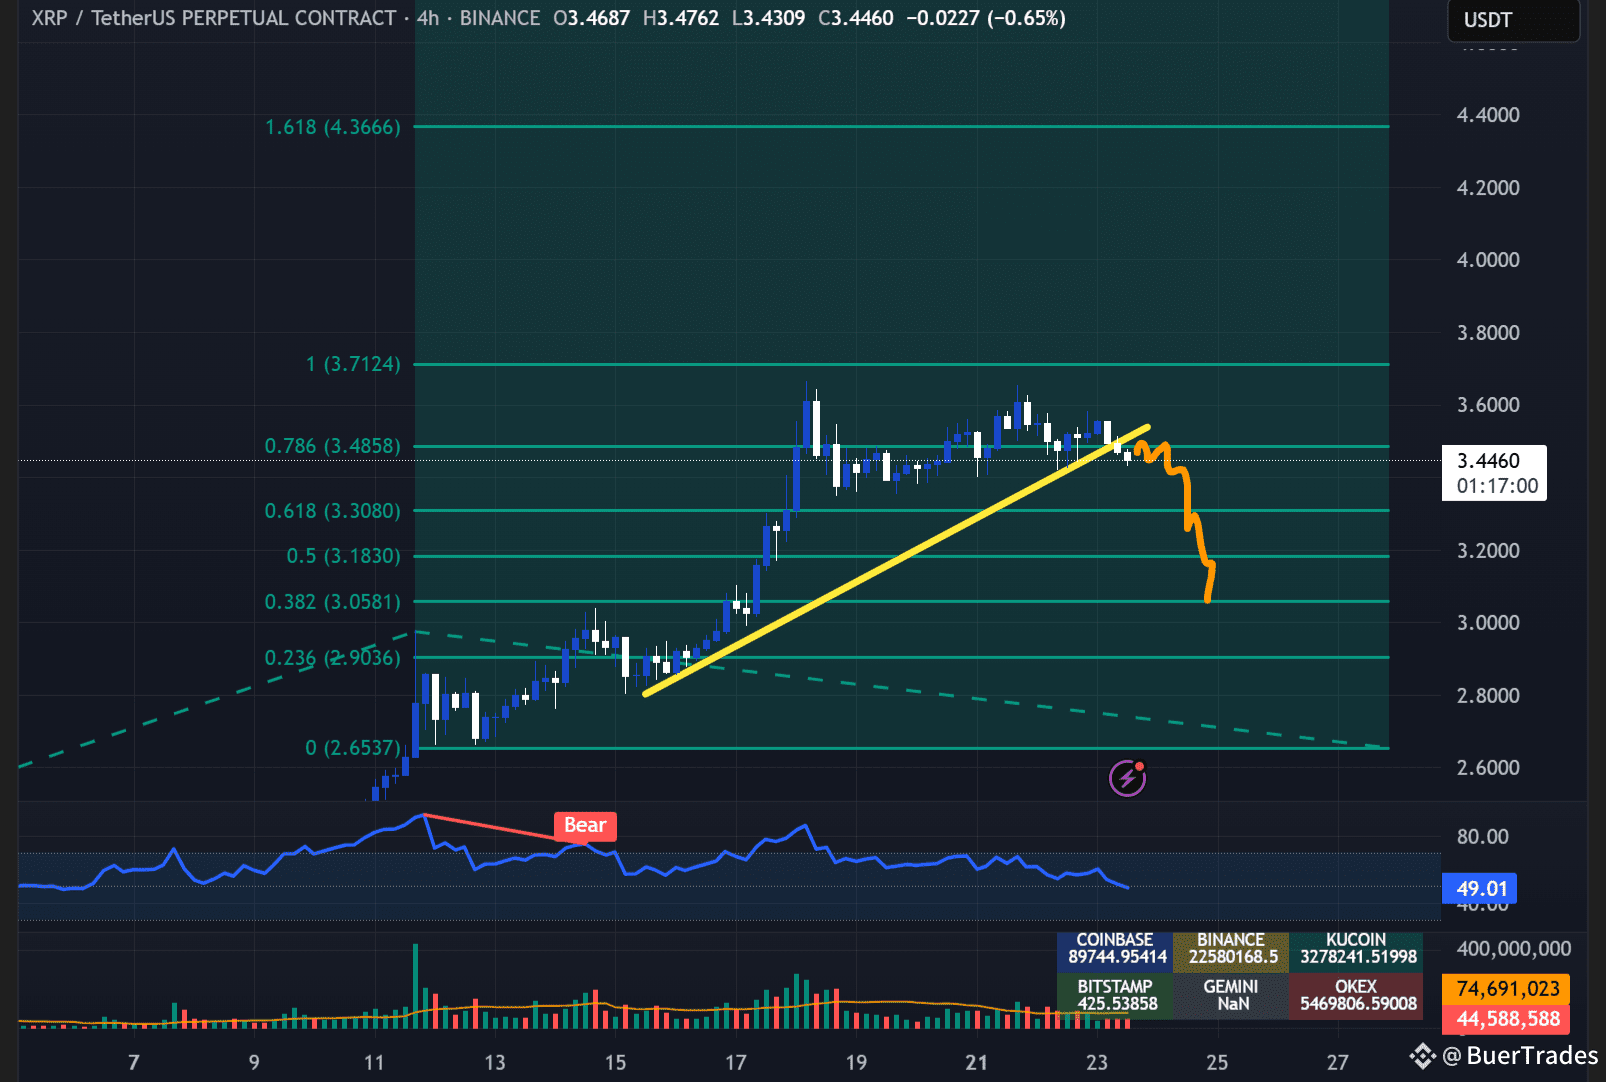Click the candle countdown 01:17:00
This screenshot has width=1606, height=1082.
click(x=1497, y=486)
